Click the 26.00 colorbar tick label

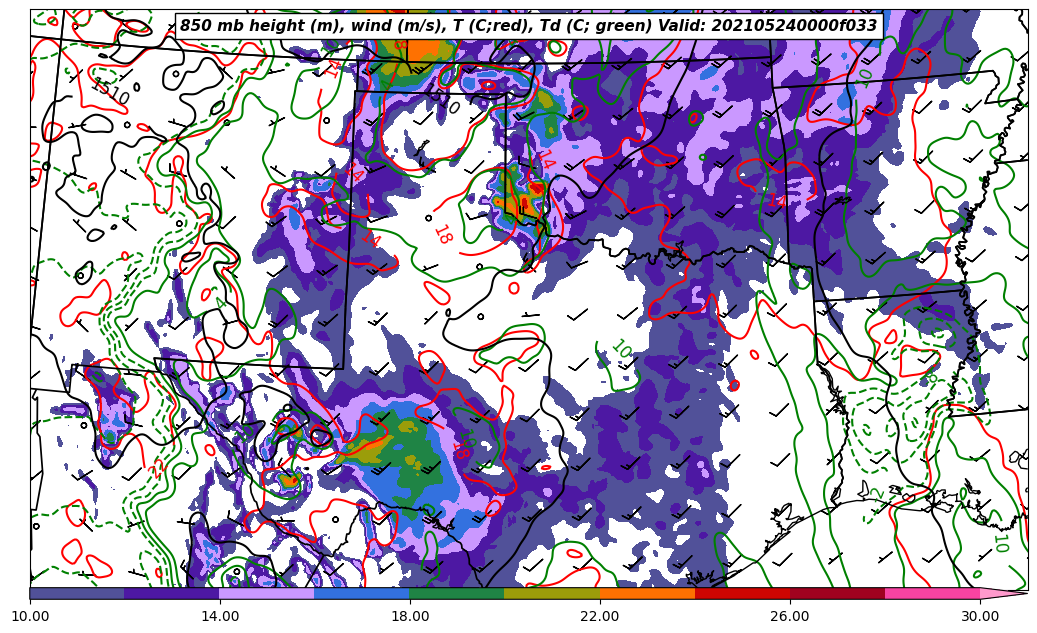click(790, 616)
